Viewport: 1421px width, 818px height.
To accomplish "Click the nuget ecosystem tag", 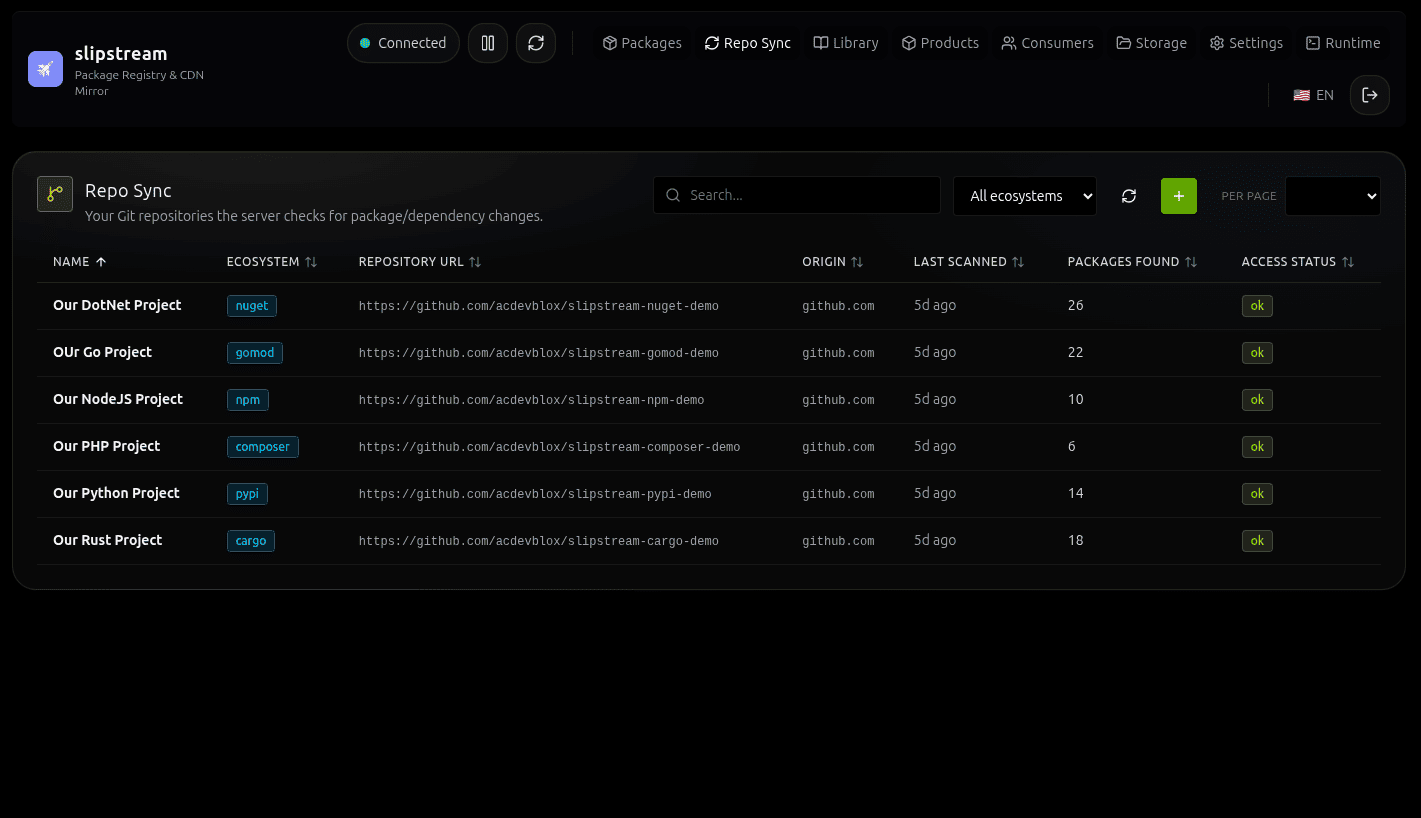I will (x=252, y=306).
